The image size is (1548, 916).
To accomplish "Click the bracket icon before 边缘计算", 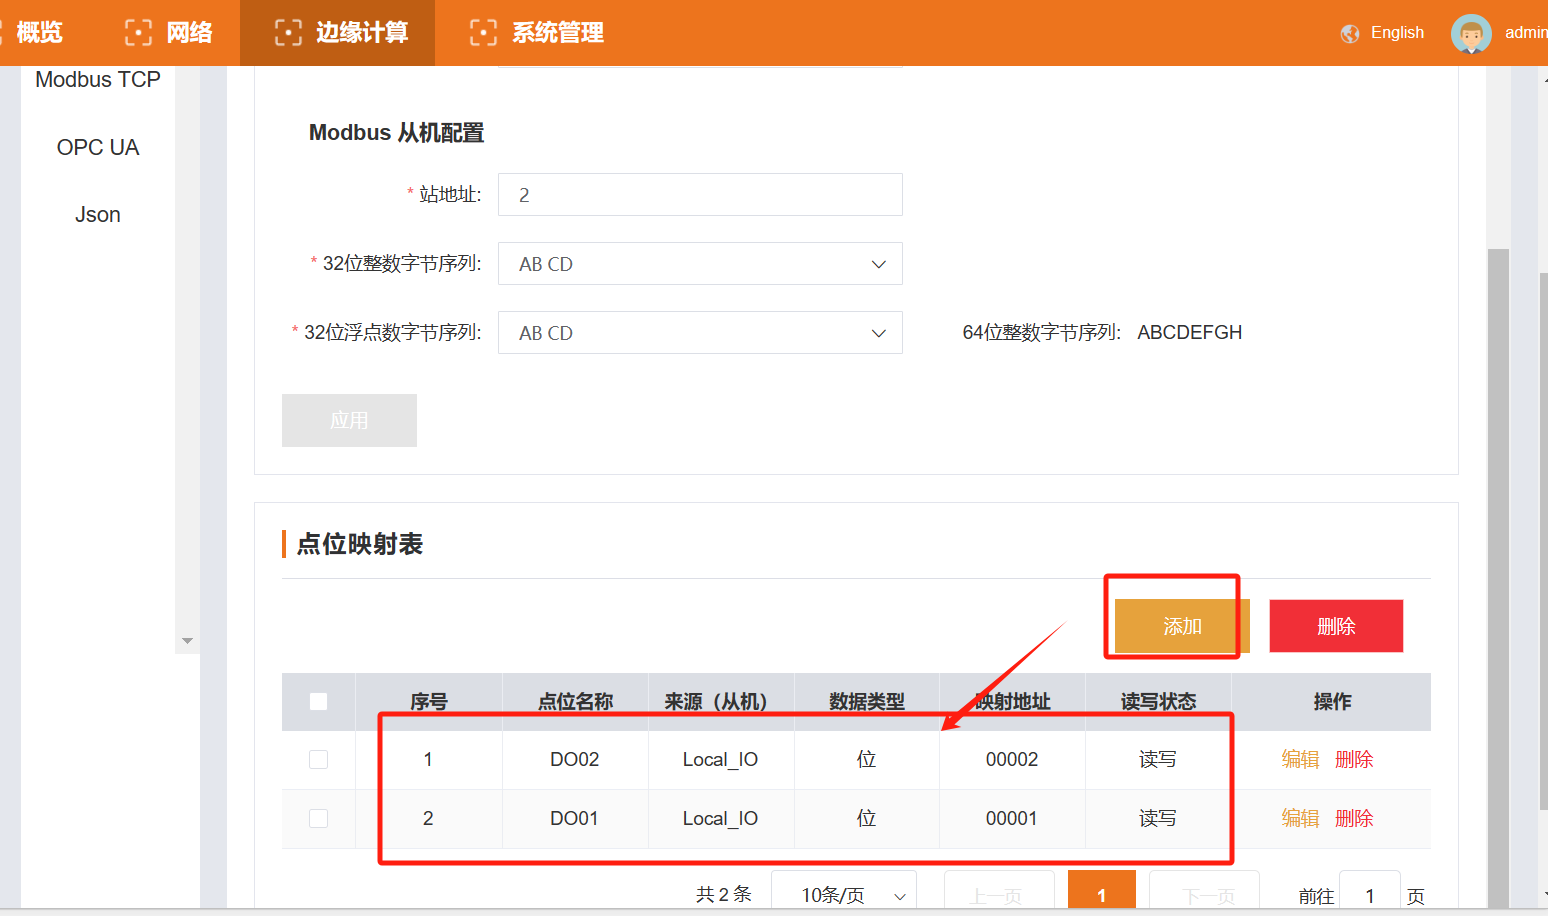I will 288,33.
